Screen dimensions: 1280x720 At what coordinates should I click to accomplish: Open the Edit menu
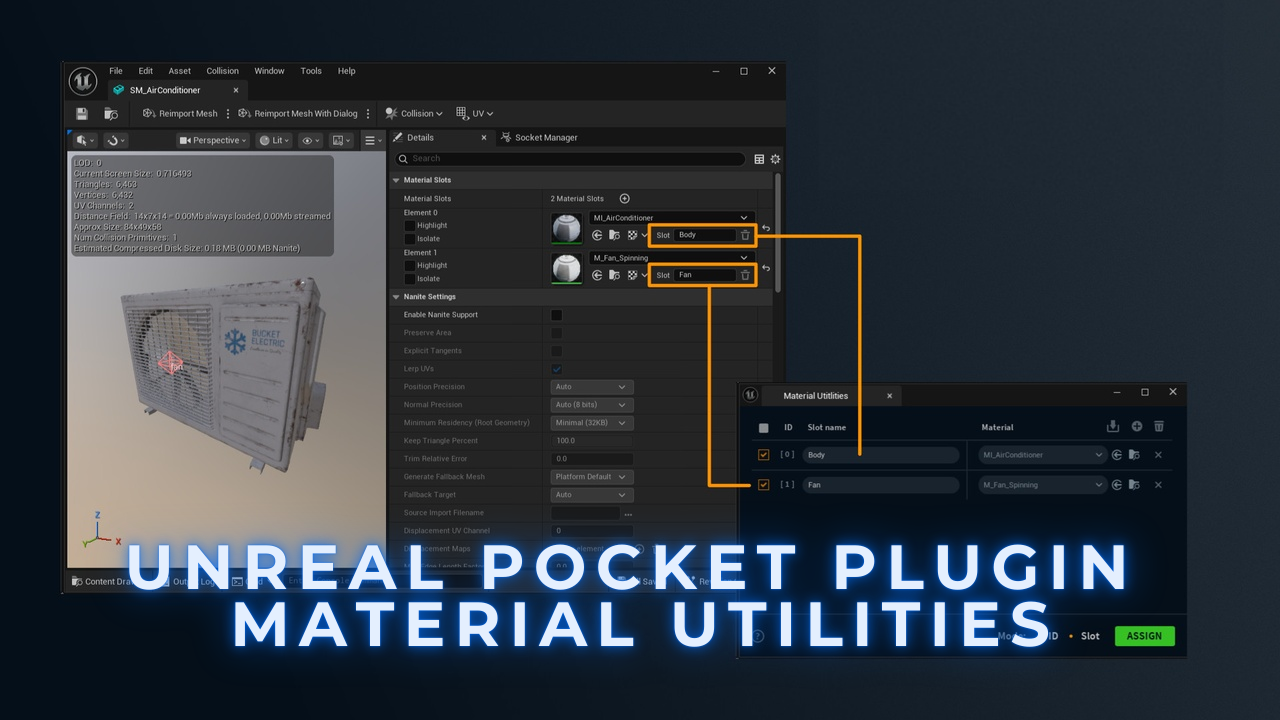coord(146,71)
